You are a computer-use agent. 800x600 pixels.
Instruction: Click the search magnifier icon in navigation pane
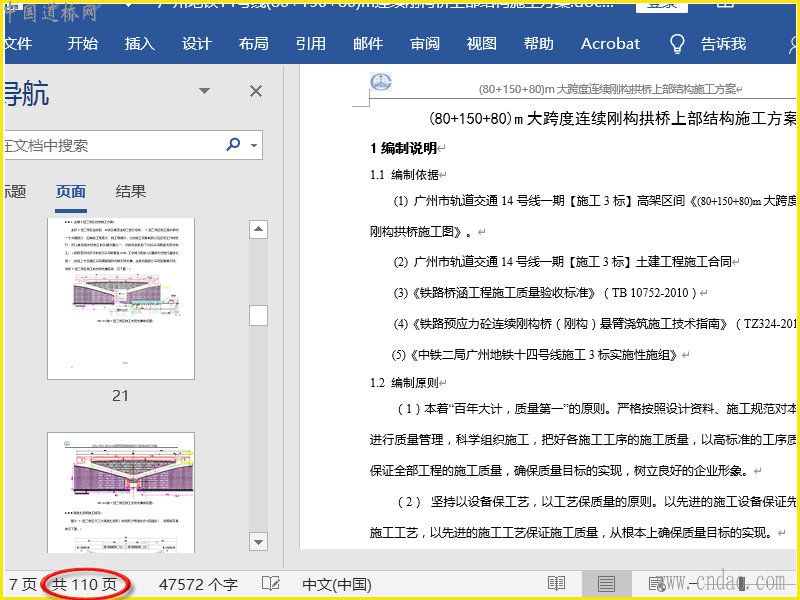233,144
